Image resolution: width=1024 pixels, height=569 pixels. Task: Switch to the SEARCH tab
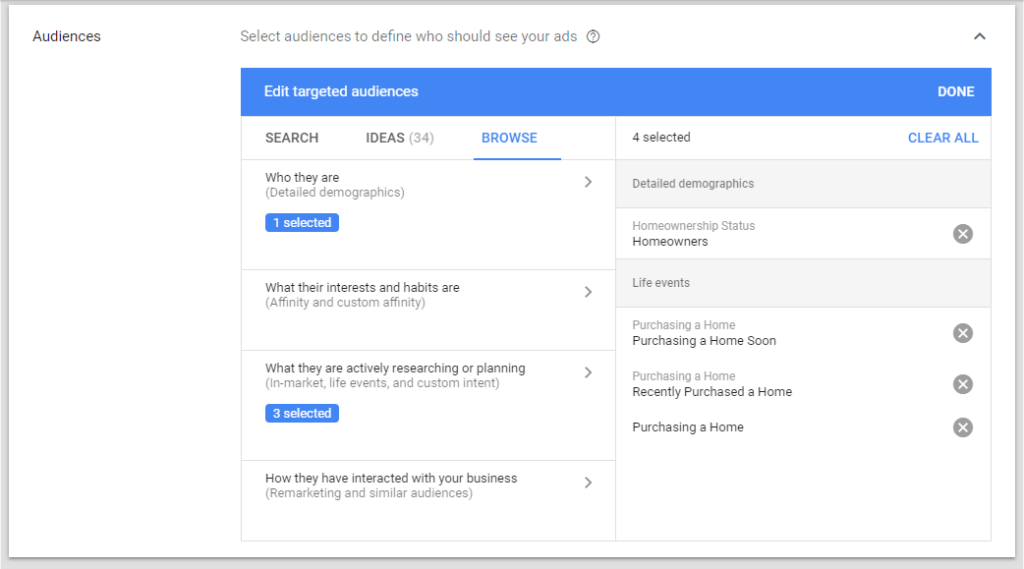coord(292,138)
